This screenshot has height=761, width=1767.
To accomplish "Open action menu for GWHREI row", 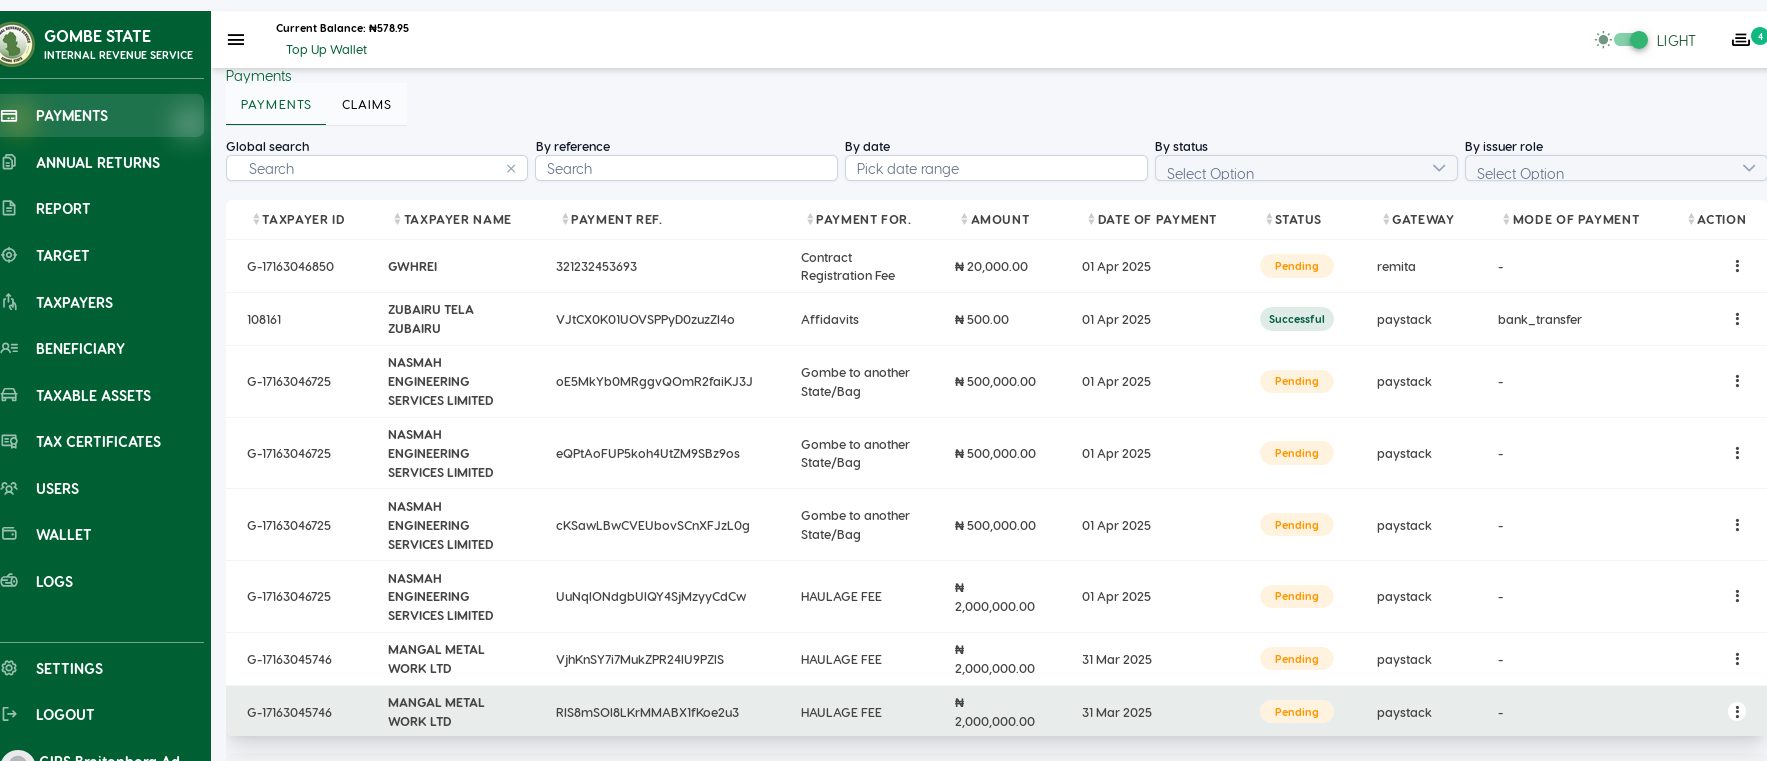I will click(x=1737, y=266).
